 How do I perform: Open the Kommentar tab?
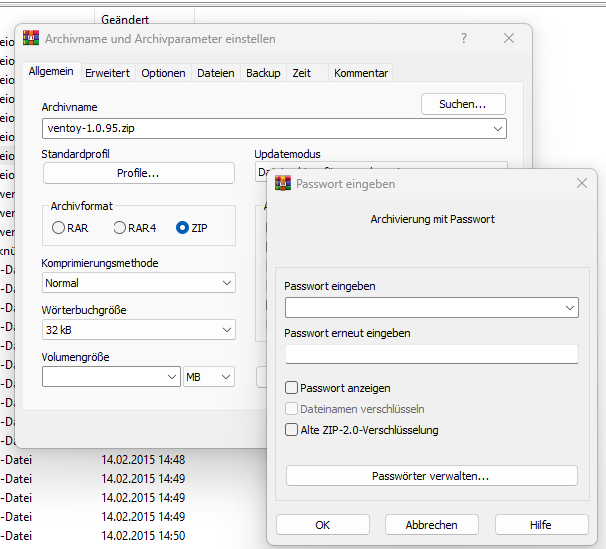click(361, 73)
